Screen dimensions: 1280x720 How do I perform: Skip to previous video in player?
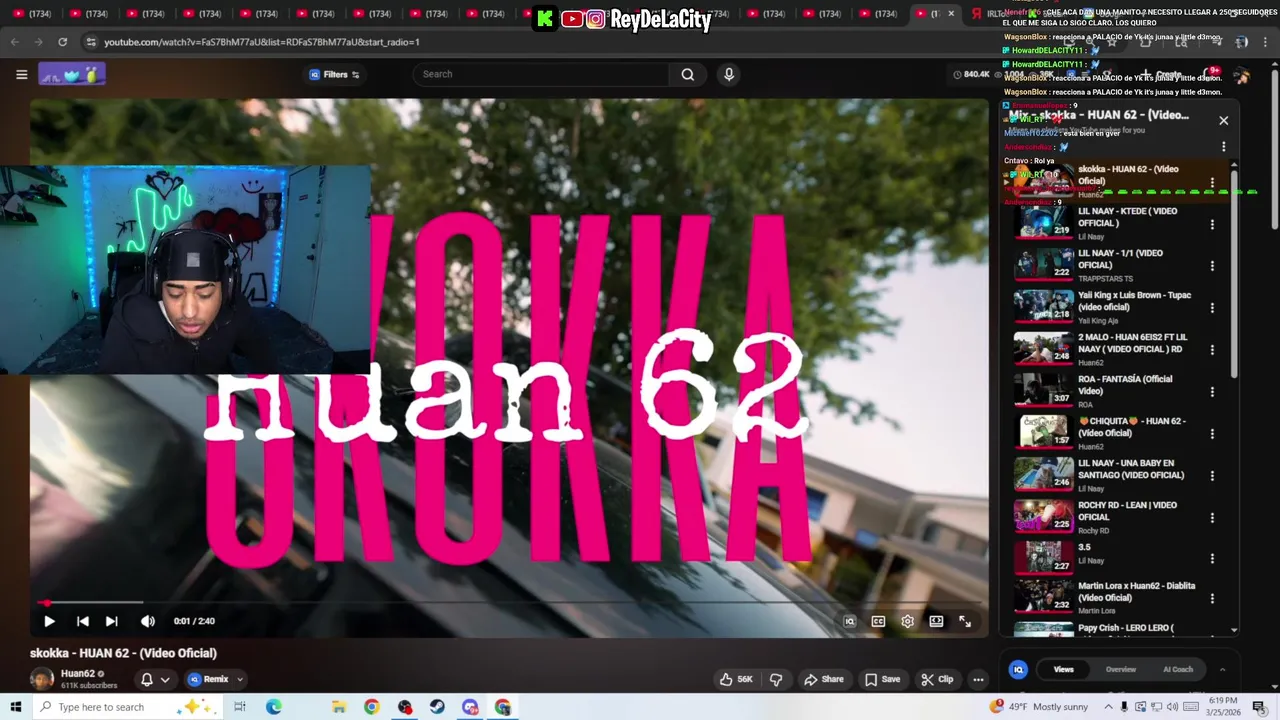coord(83,621)
